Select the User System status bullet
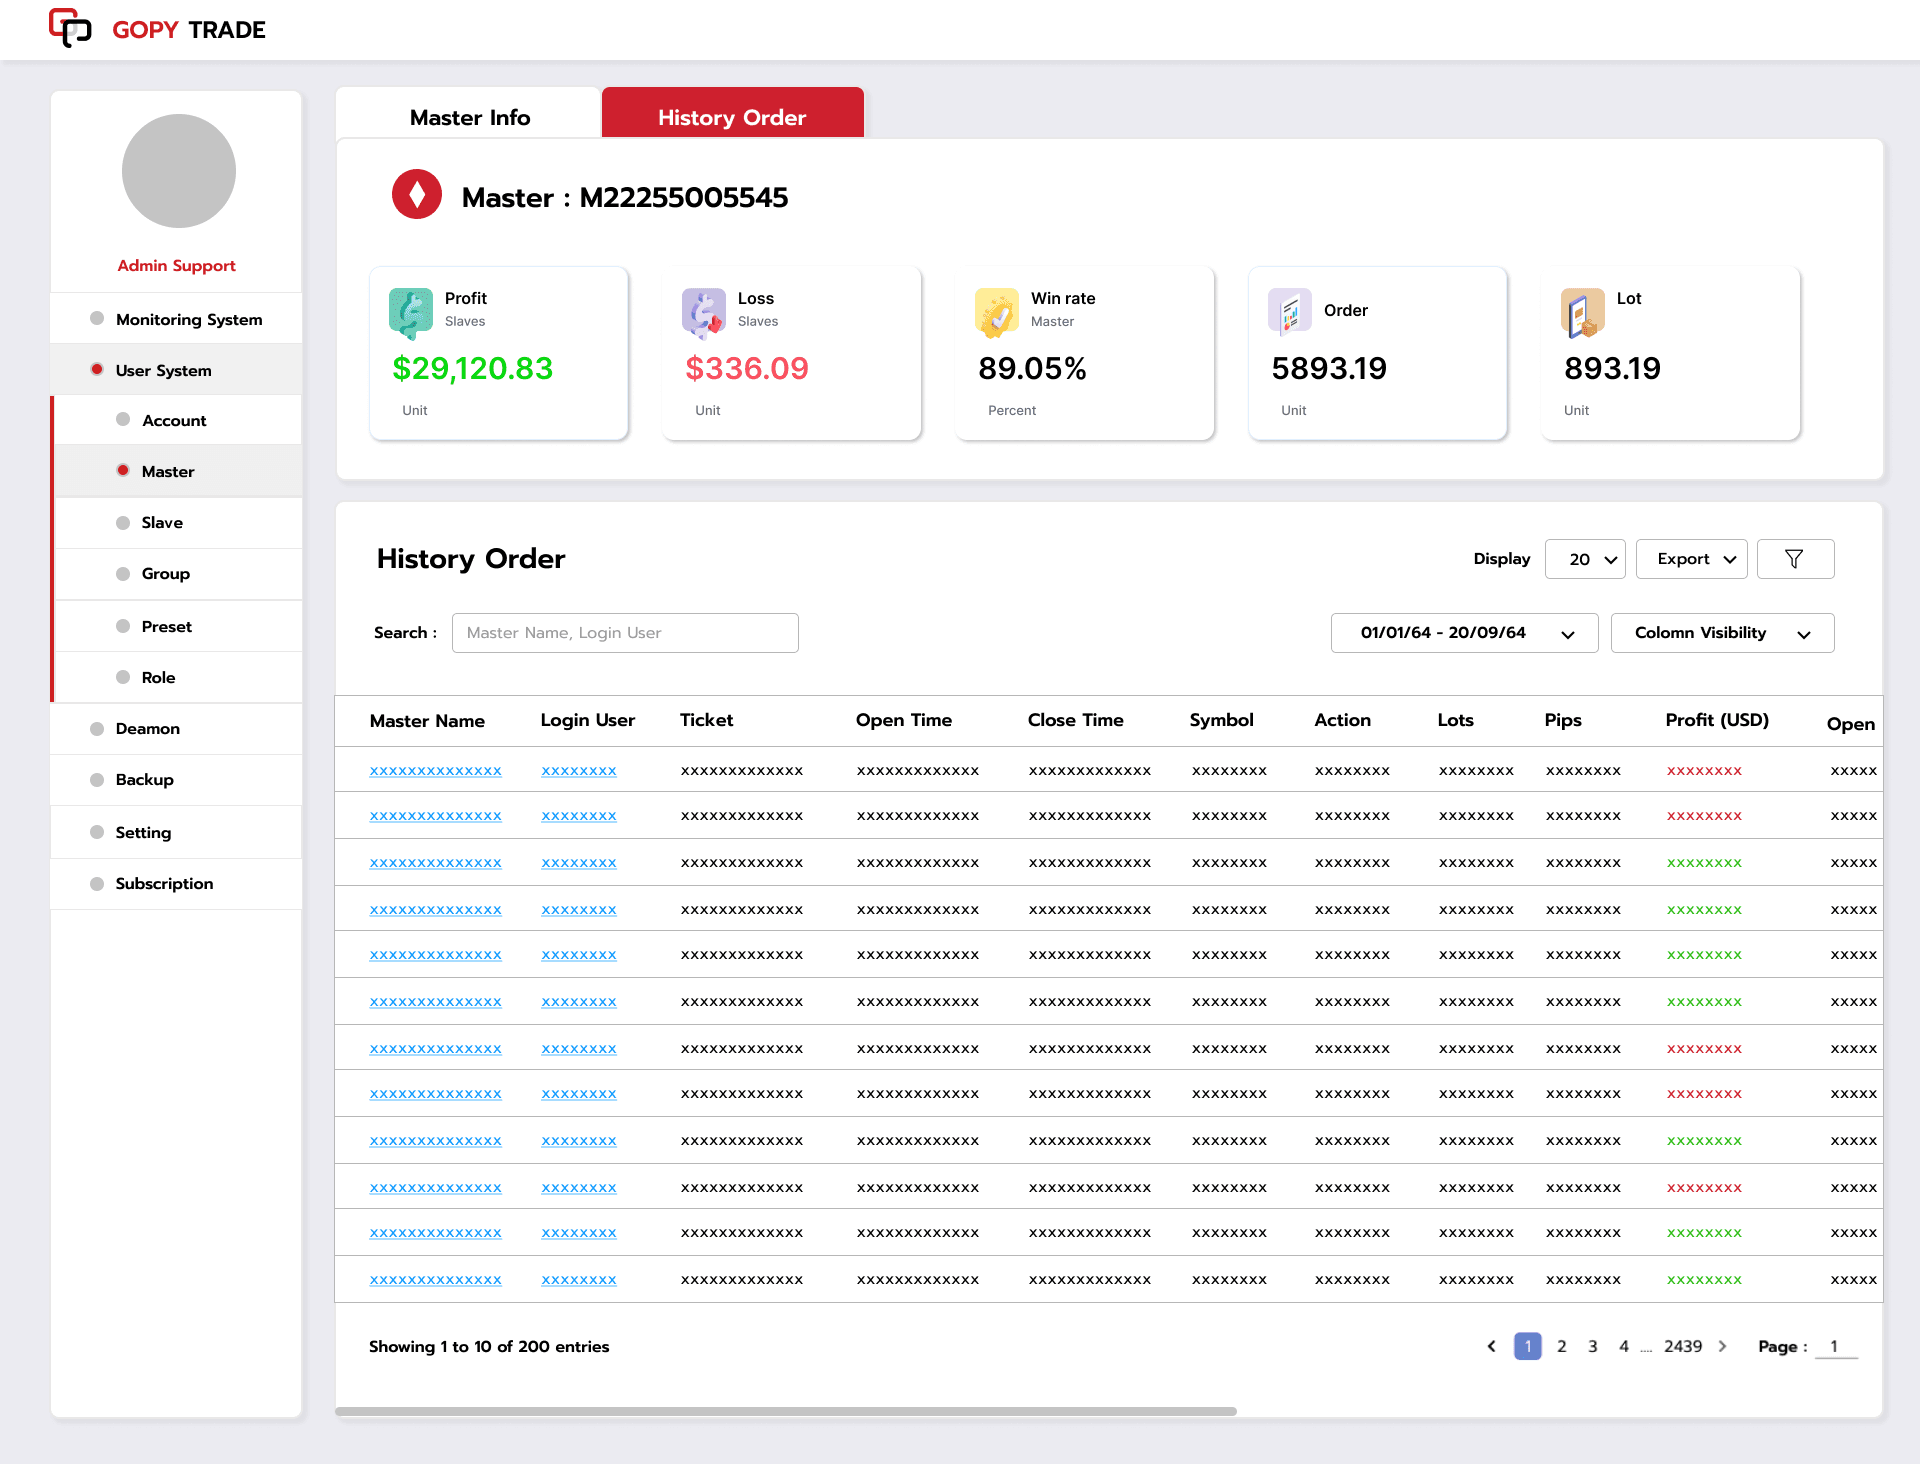 click(x=97, y=369)
